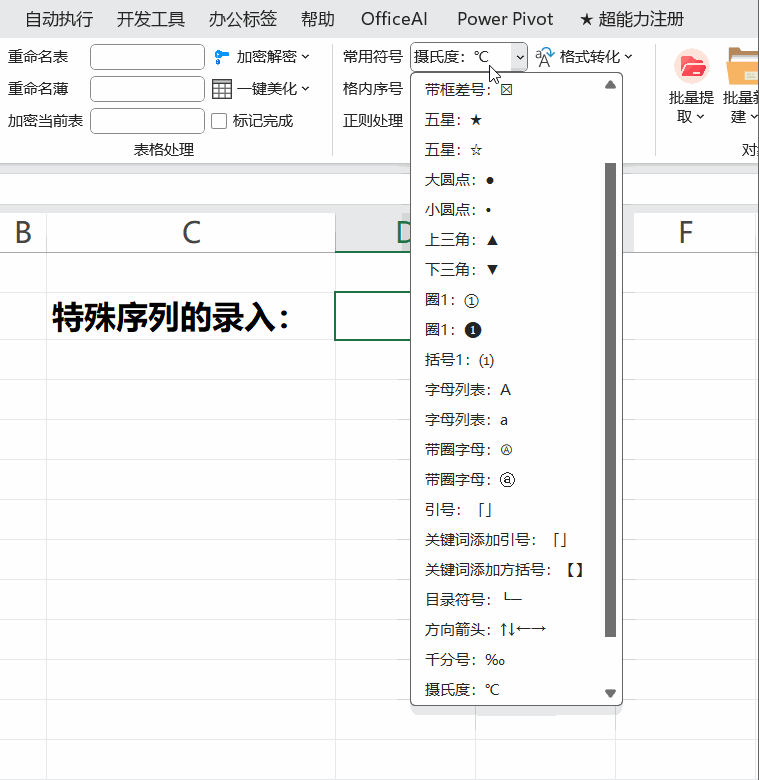Select 摄氏度 ℃ in the list
Image resolution: width=759 pixels, height=780 pixels.
[507, 690]
